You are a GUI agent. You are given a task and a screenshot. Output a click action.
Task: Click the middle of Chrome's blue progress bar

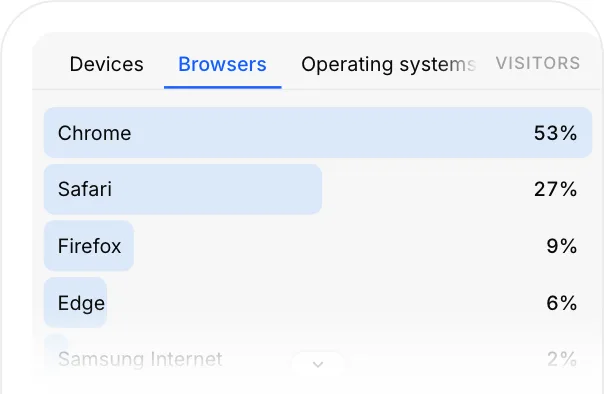tap(318, 132)
